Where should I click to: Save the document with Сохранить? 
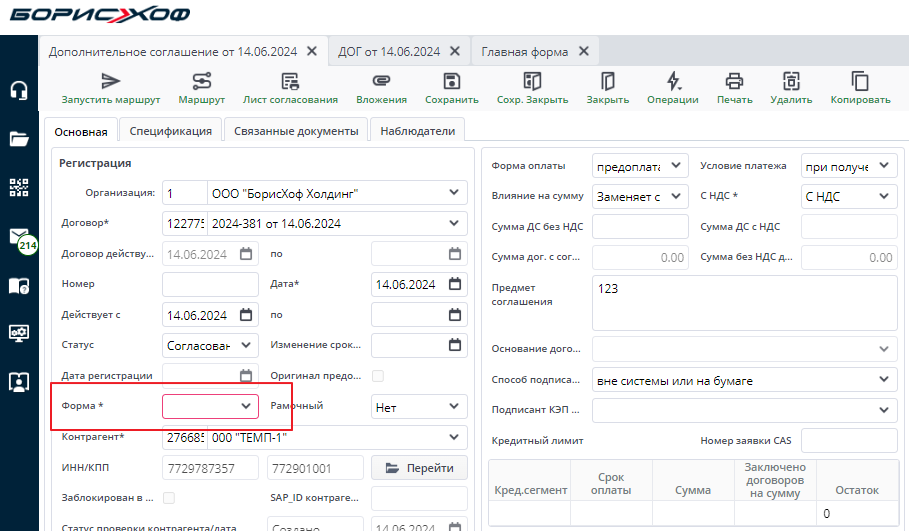click(452, 82)
